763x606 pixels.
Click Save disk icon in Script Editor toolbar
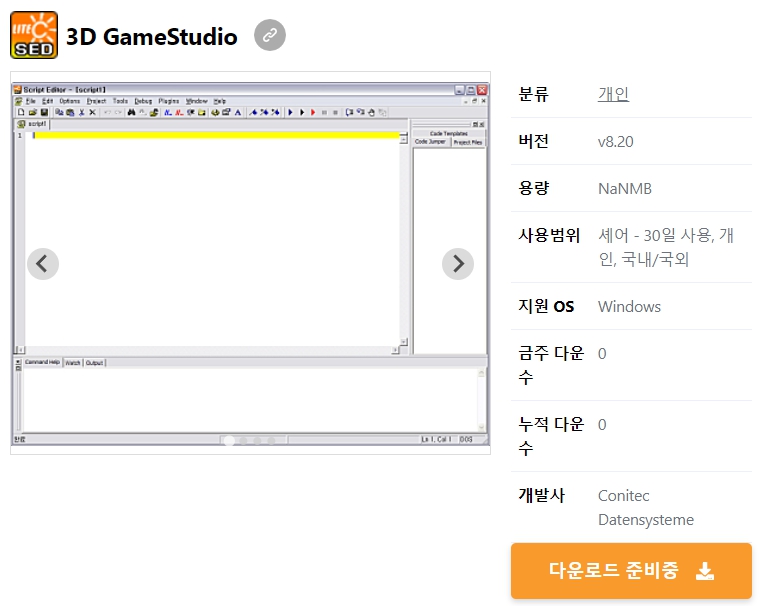44,112
